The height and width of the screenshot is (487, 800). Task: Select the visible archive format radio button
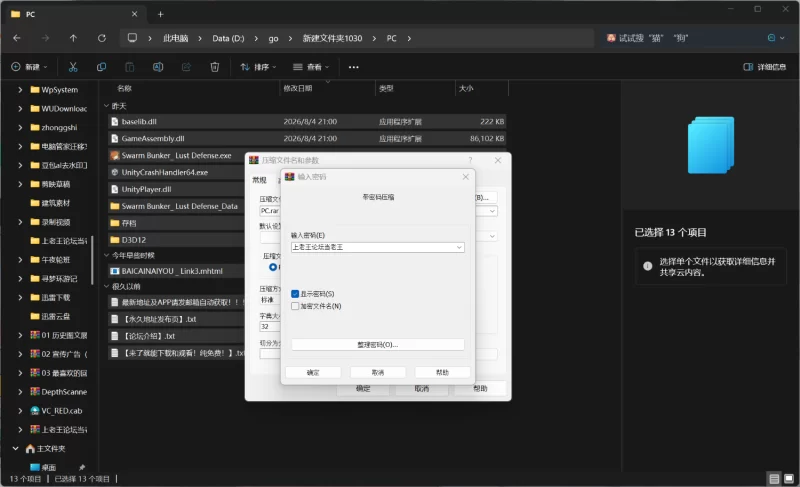(273, 267)
